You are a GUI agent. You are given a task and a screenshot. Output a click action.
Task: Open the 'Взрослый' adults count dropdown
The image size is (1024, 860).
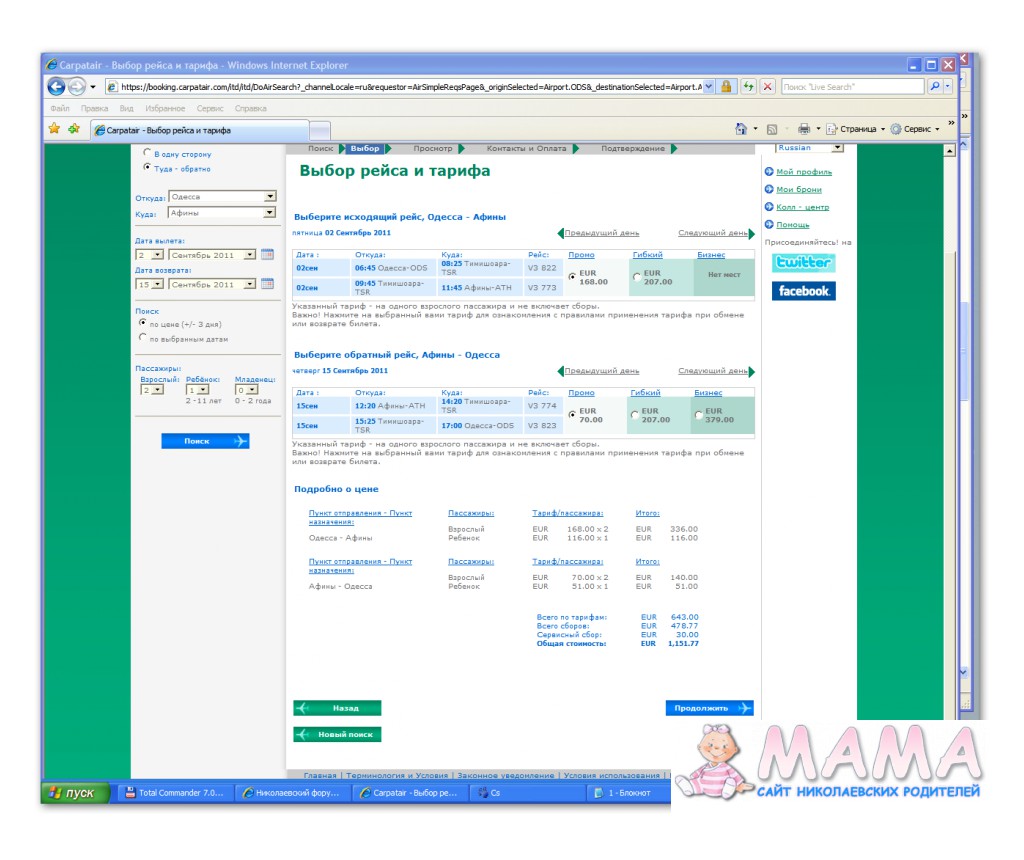point(157,390)
